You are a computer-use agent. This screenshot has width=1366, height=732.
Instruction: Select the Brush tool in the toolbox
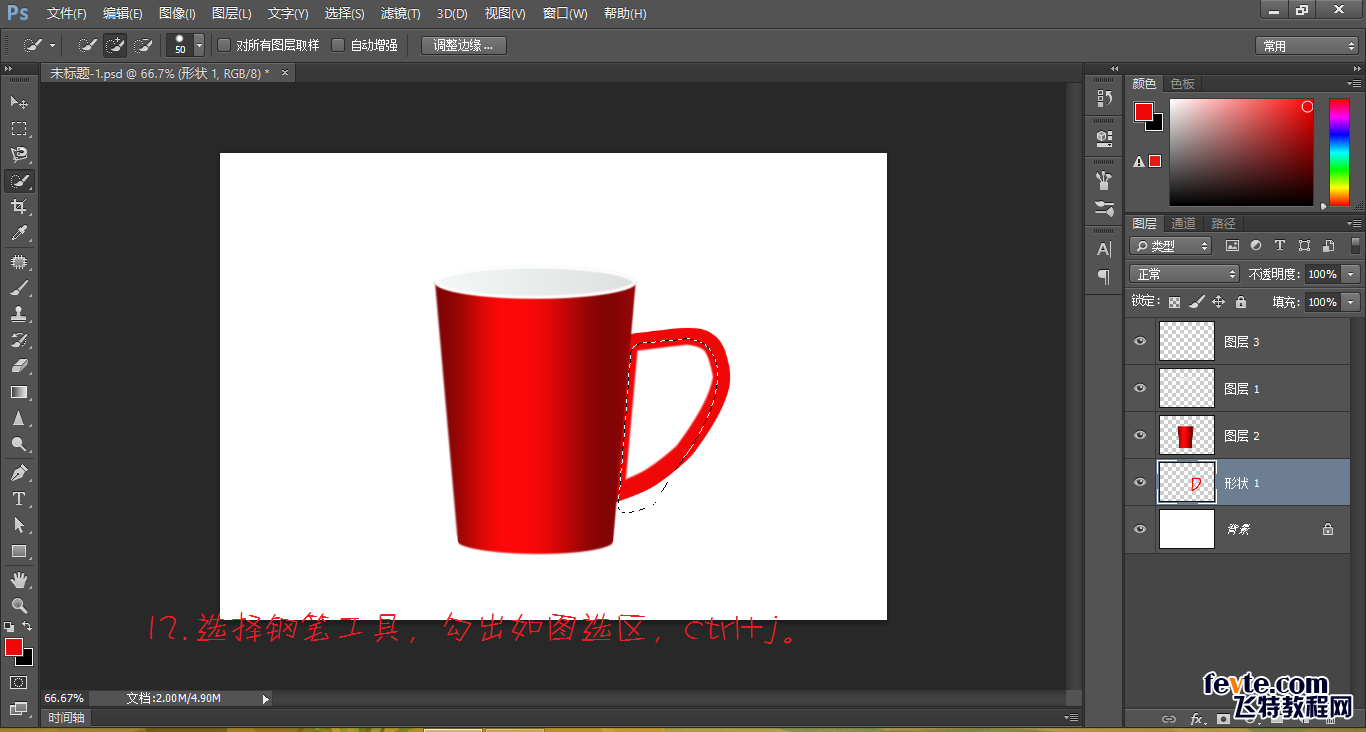click(19, 288)
